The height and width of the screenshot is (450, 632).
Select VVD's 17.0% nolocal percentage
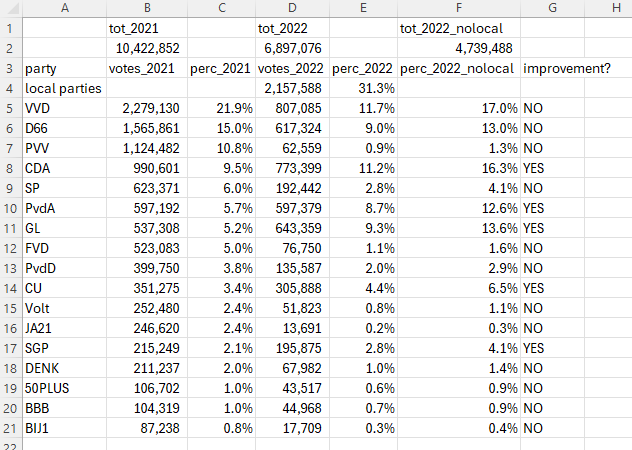(459, 108)
